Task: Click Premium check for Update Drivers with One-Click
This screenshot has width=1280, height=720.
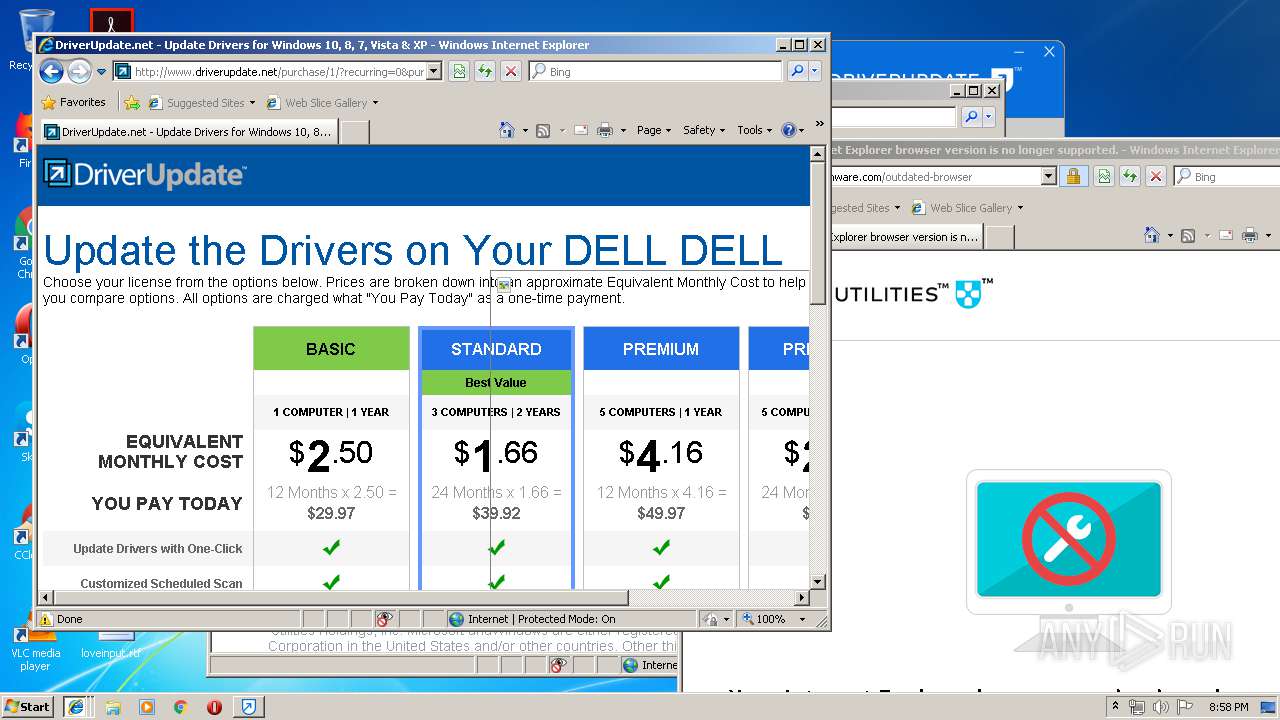Action: click(661, 547)
